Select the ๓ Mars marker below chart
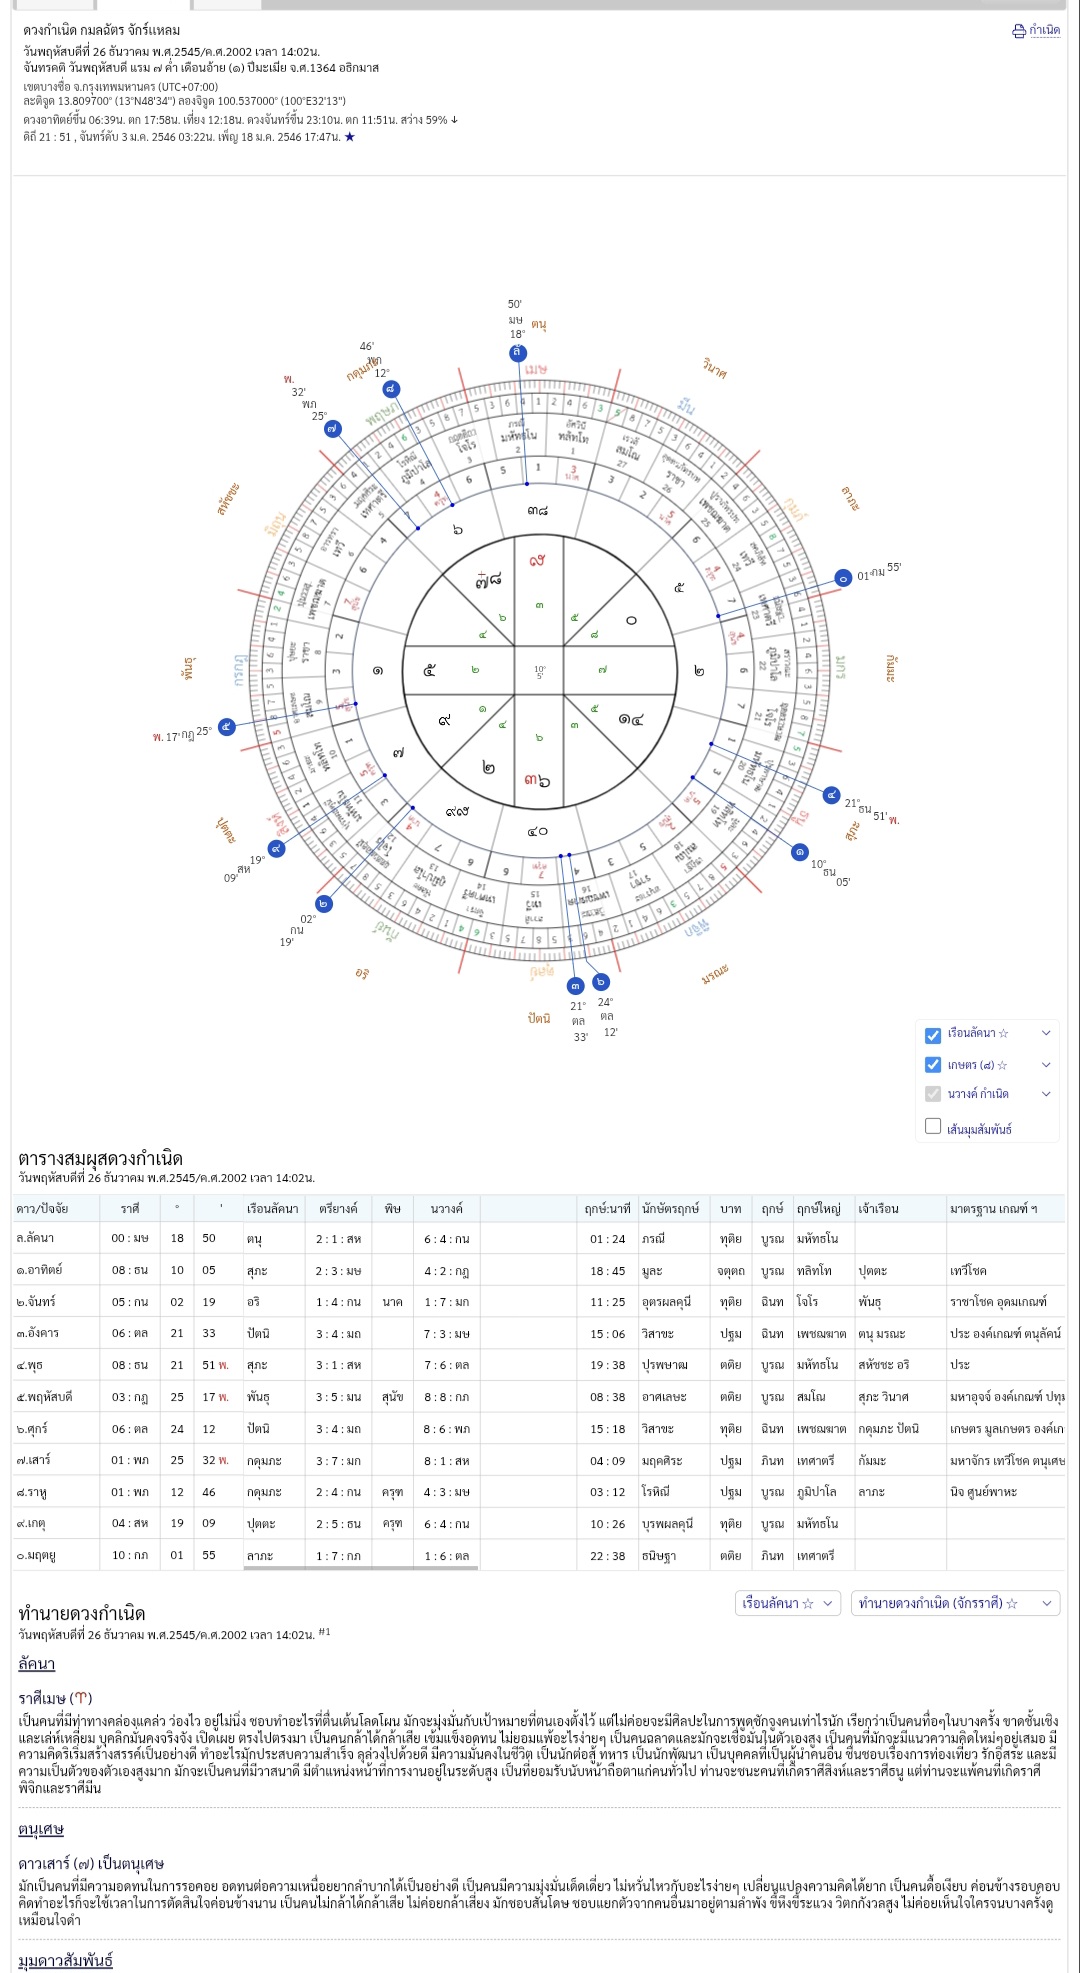The image size is (1080, 1973). [575, 985]
